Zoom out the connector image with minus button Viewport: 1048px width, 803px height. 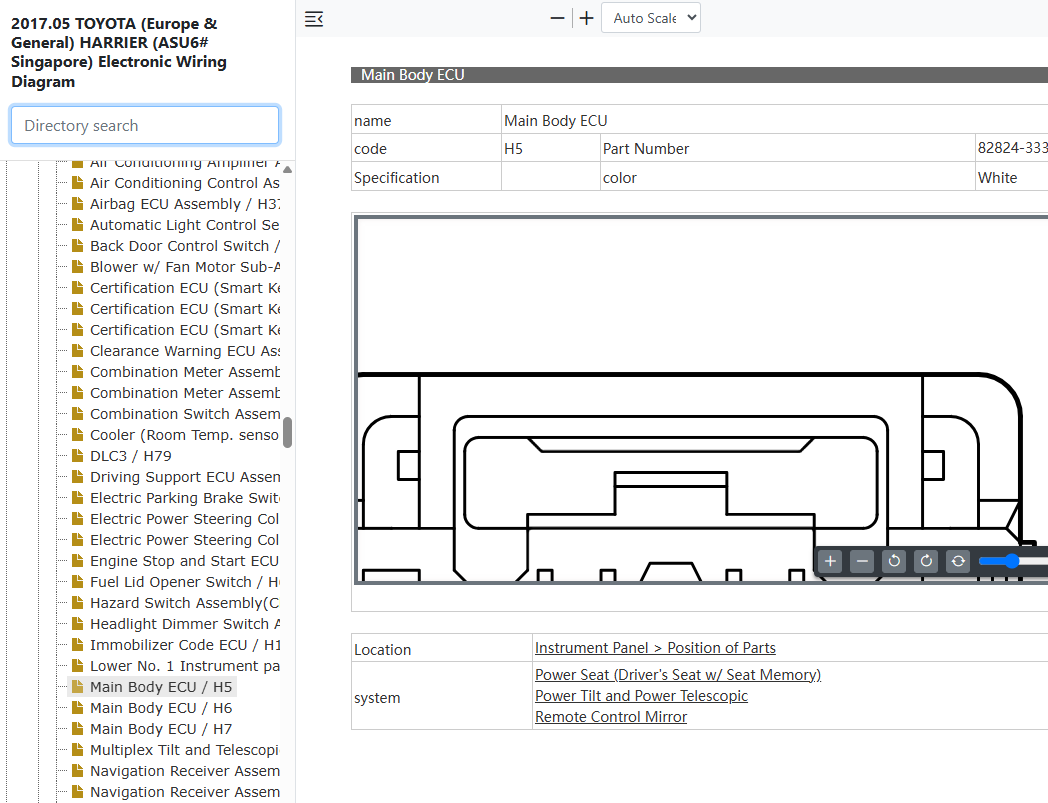862,561
